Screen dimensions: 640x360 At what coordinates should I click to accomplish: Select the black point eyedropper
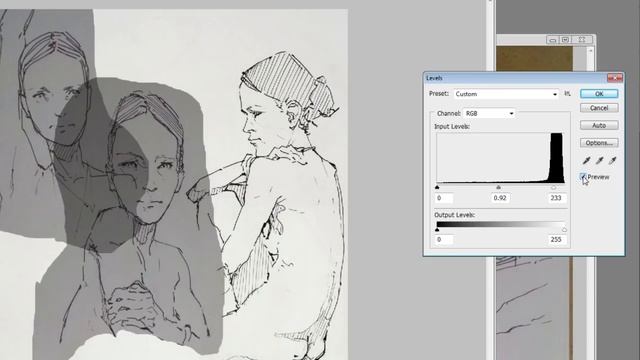click(x=587, y=160)
